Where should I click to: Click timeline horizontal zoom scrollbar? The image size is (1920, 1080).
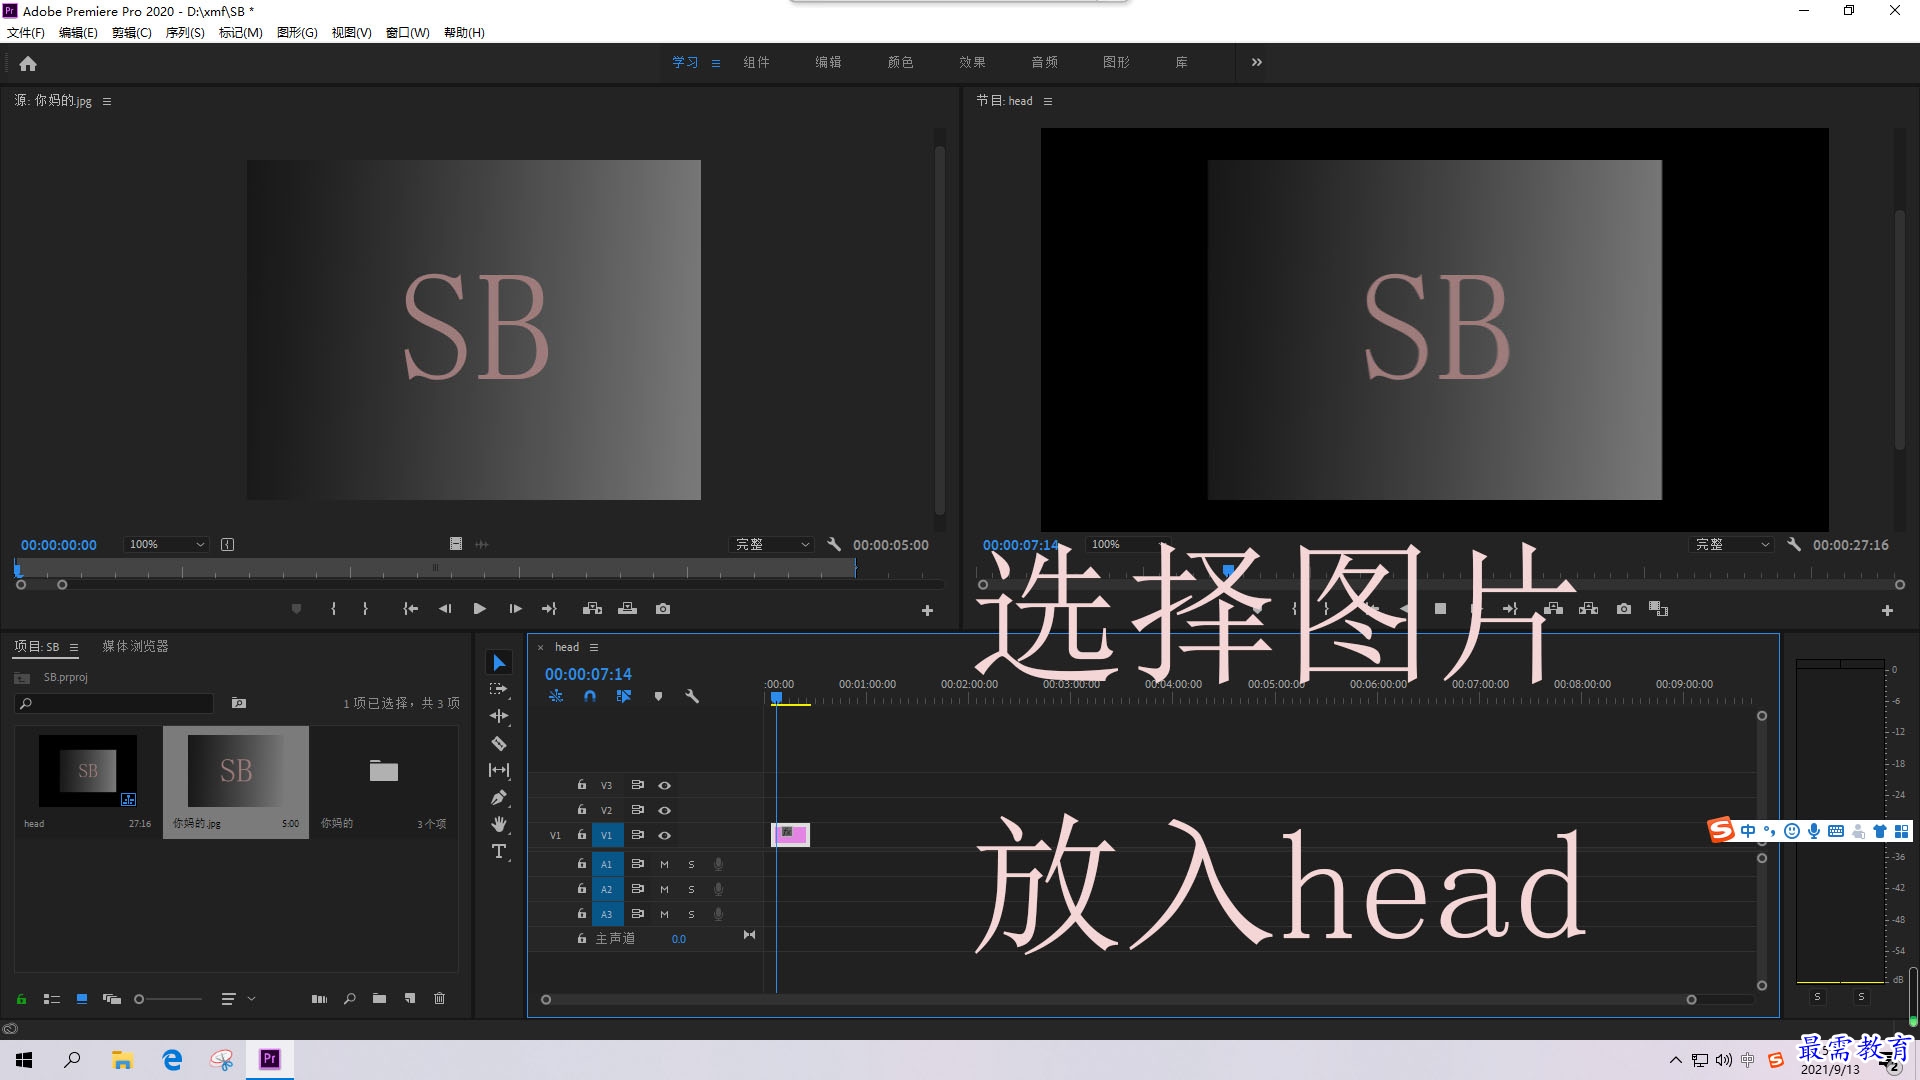pyautogui.click(x=1118, y=999)
